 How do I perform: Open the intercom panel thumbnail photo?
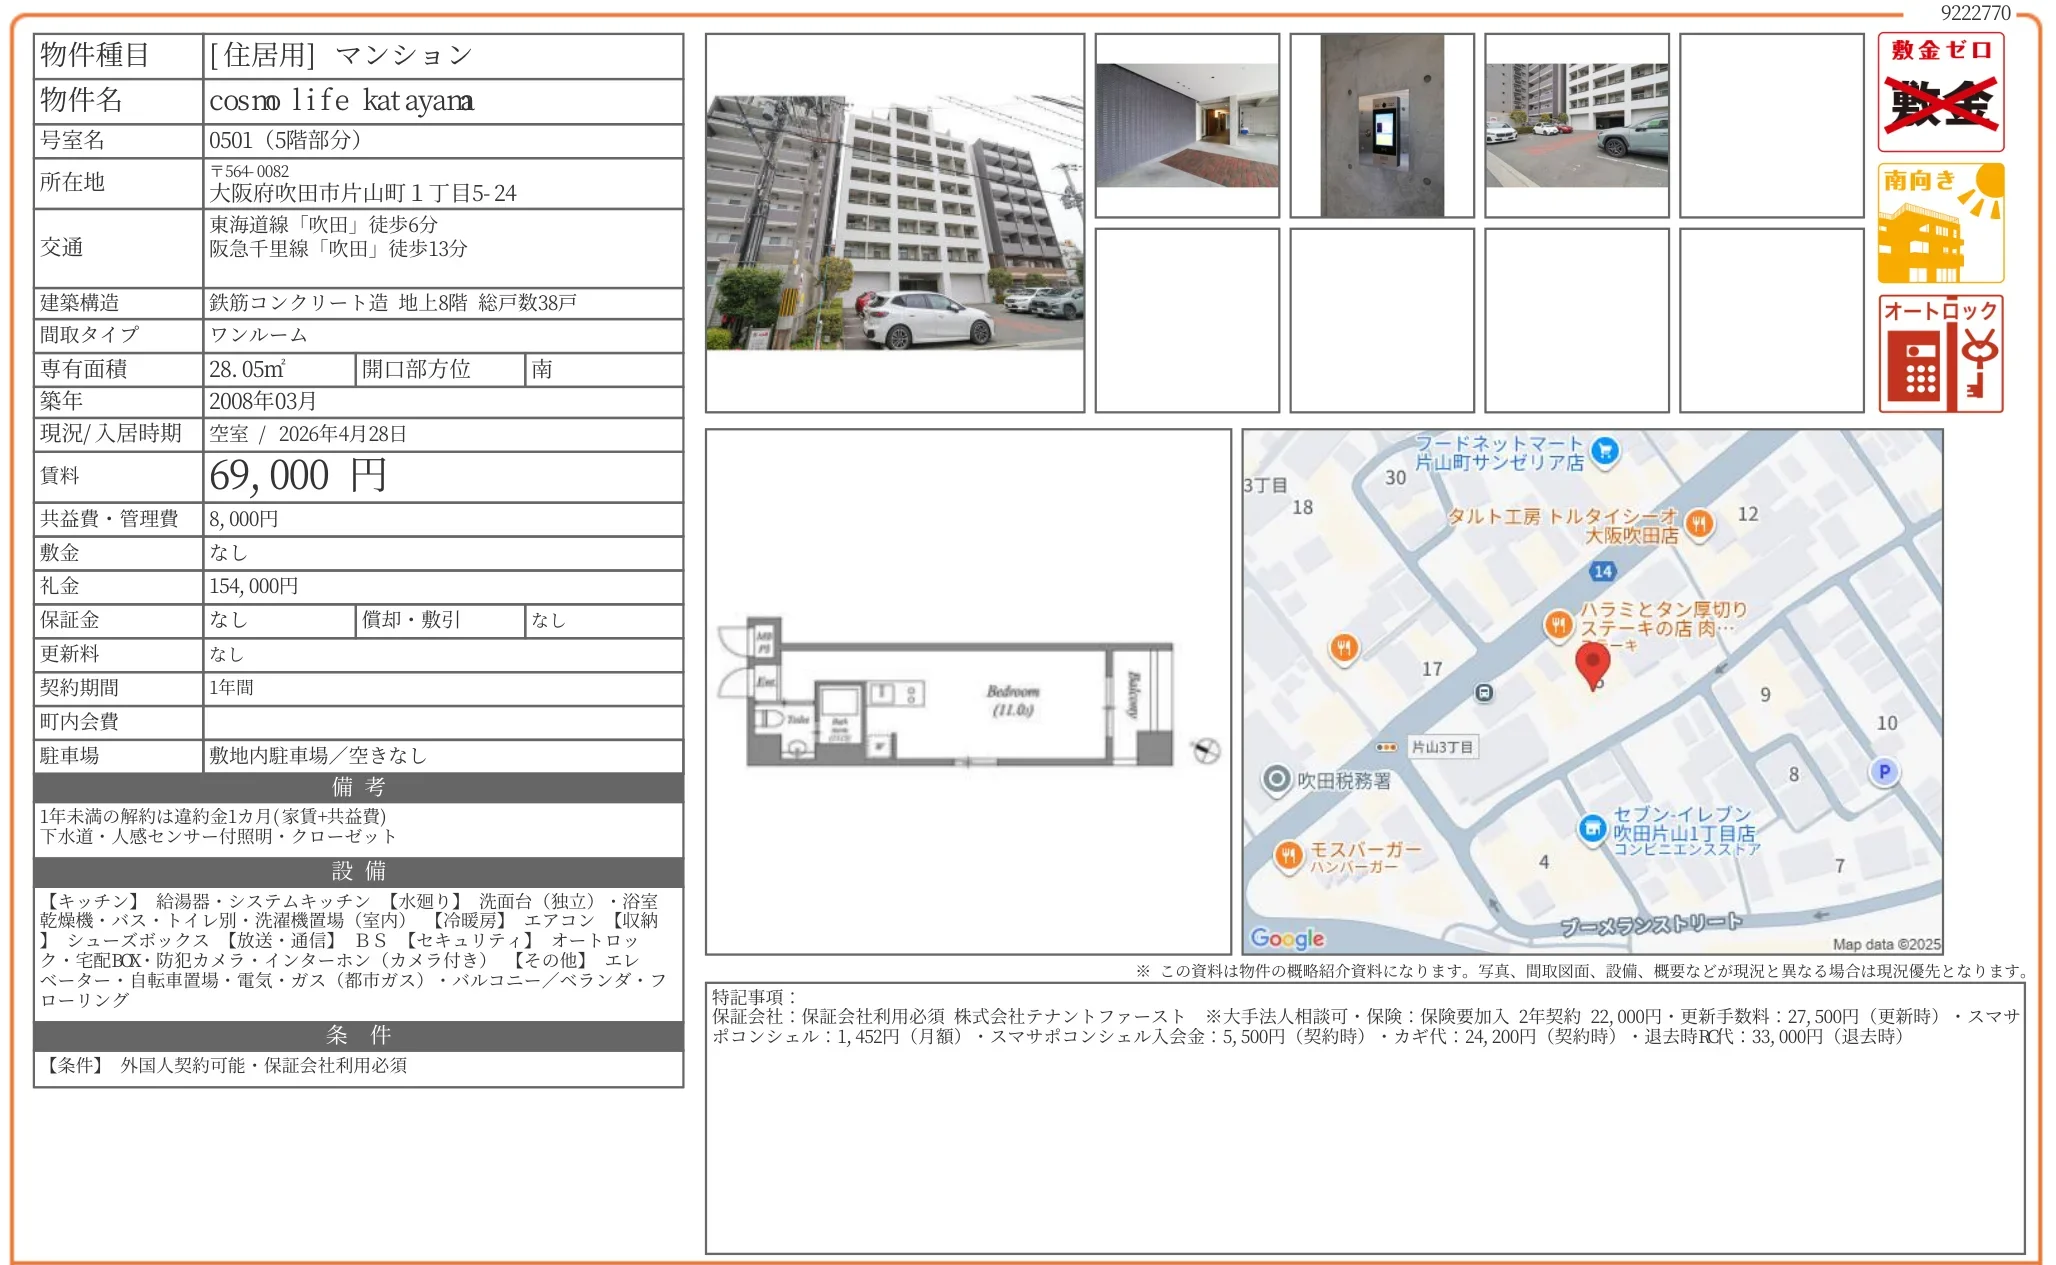point(1381,126)
